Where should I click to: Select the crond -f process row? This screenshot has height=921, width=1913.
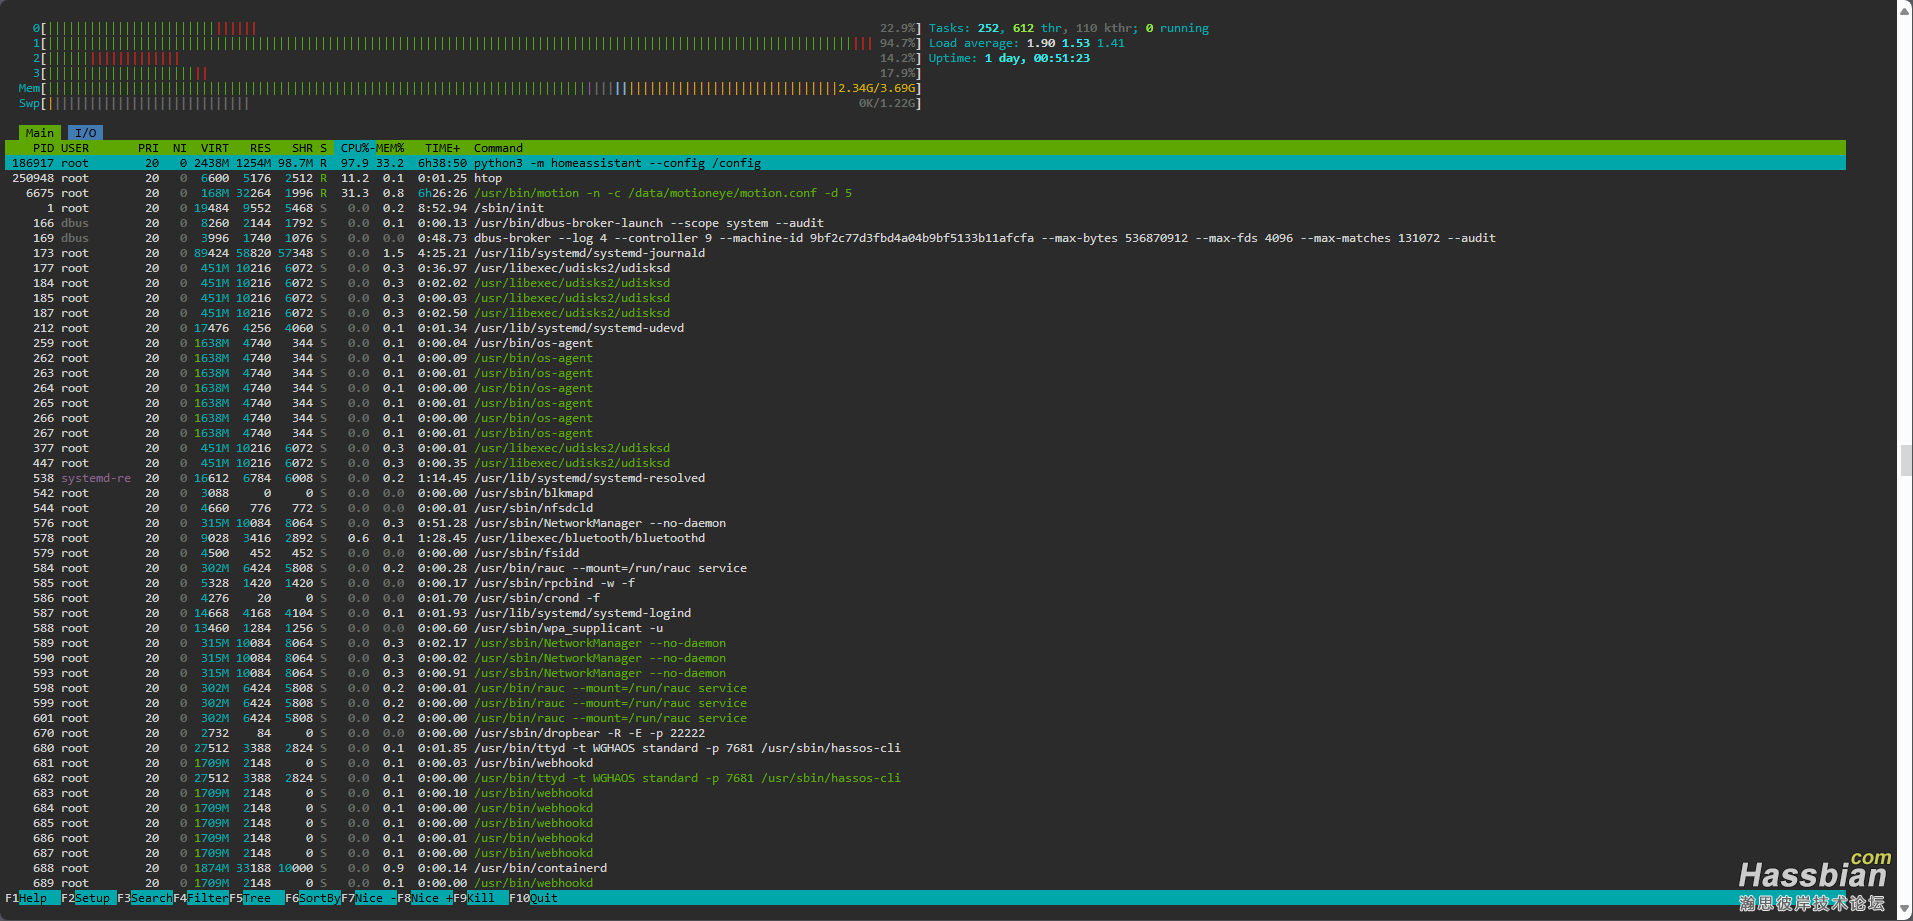pos(925,598)
